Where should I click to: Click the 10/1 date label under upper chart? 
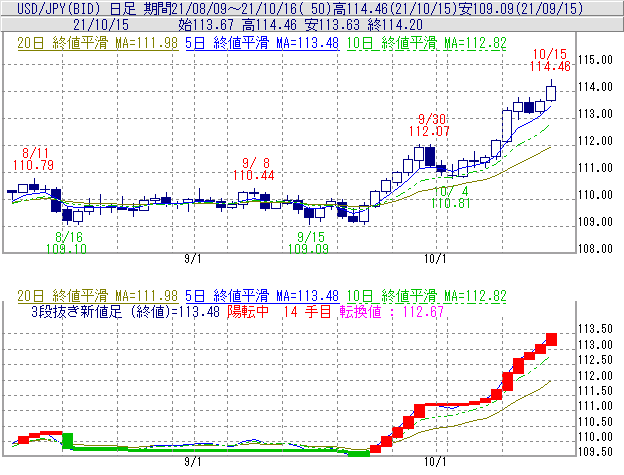point(435,259)
